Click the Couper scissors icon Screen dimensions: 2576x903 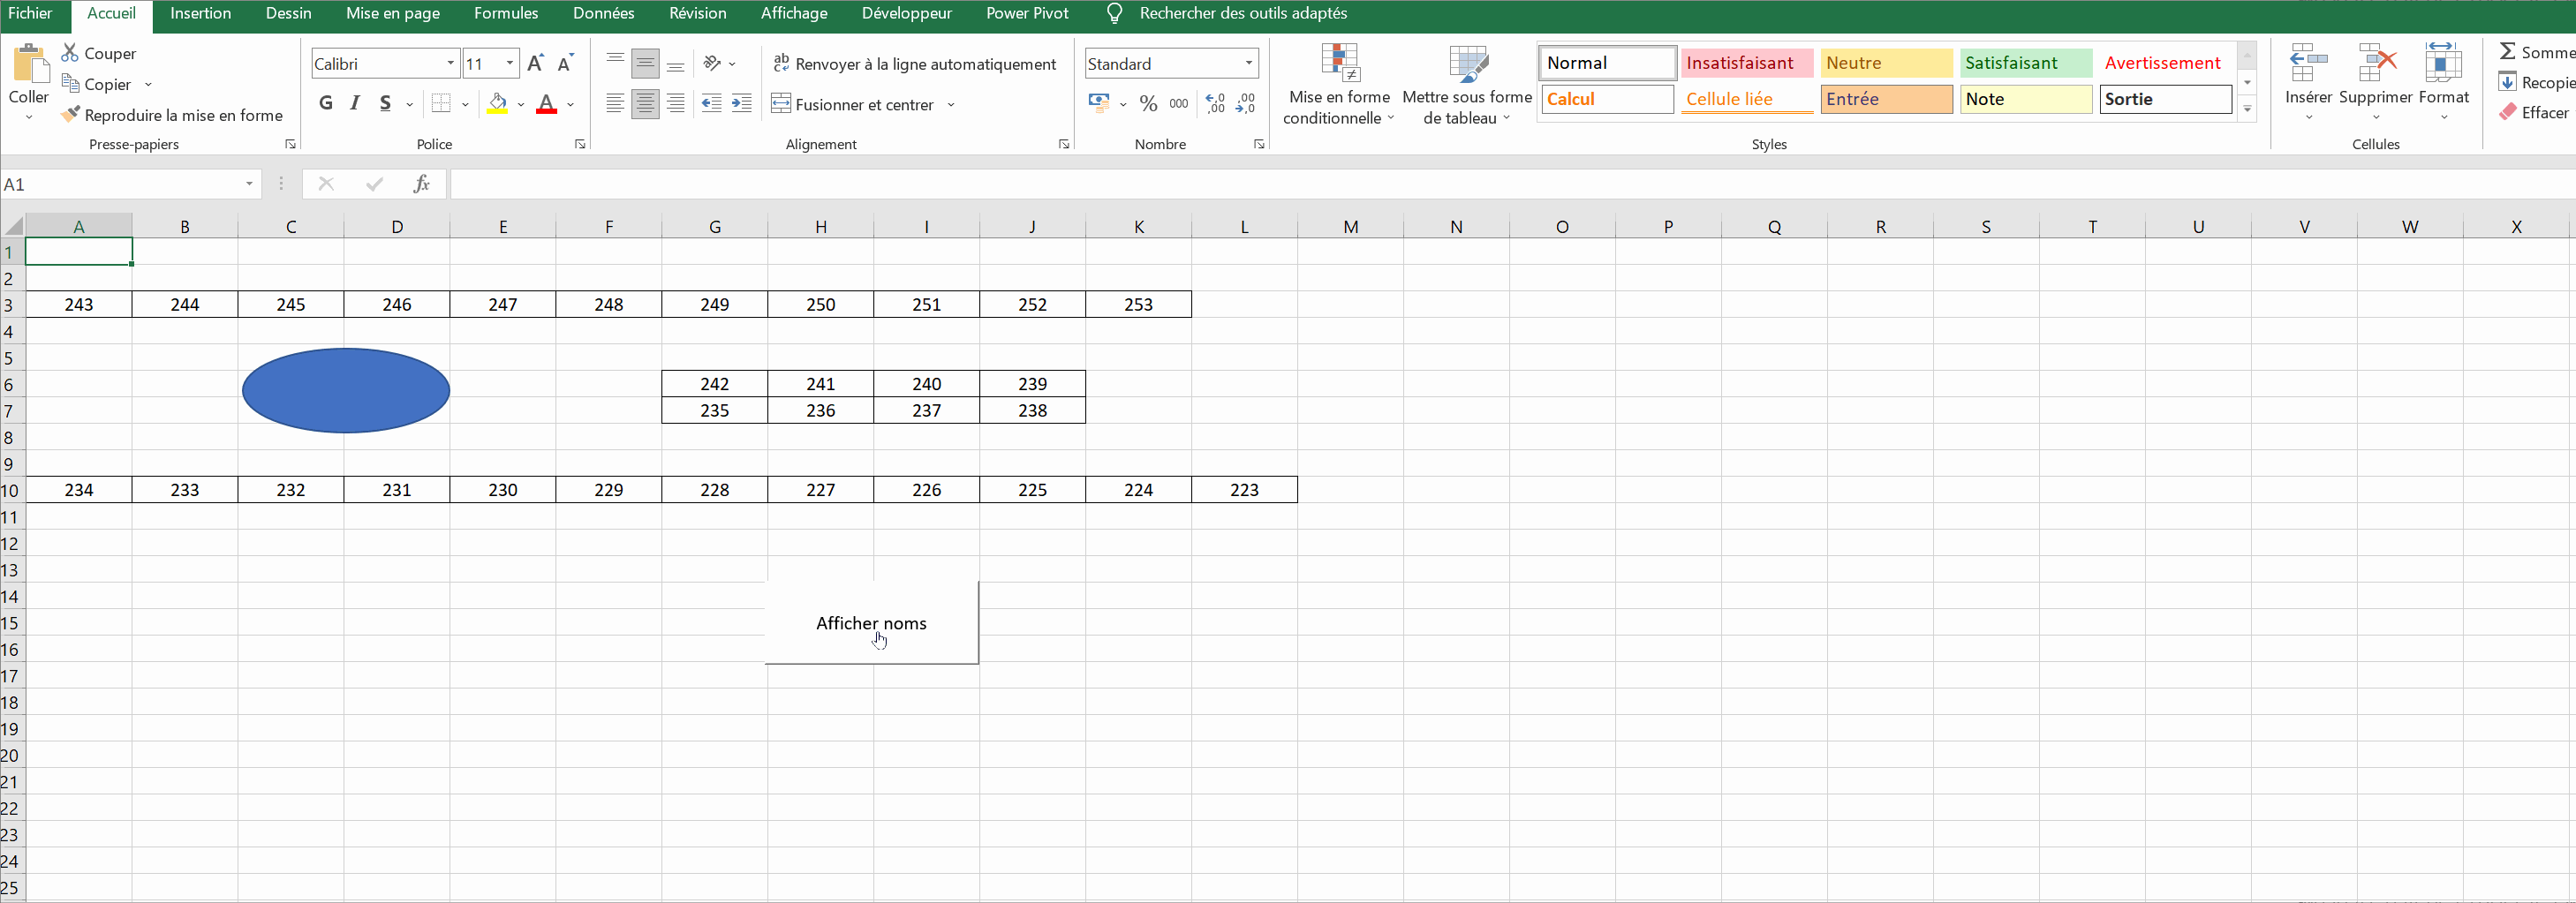coord(70,53)
